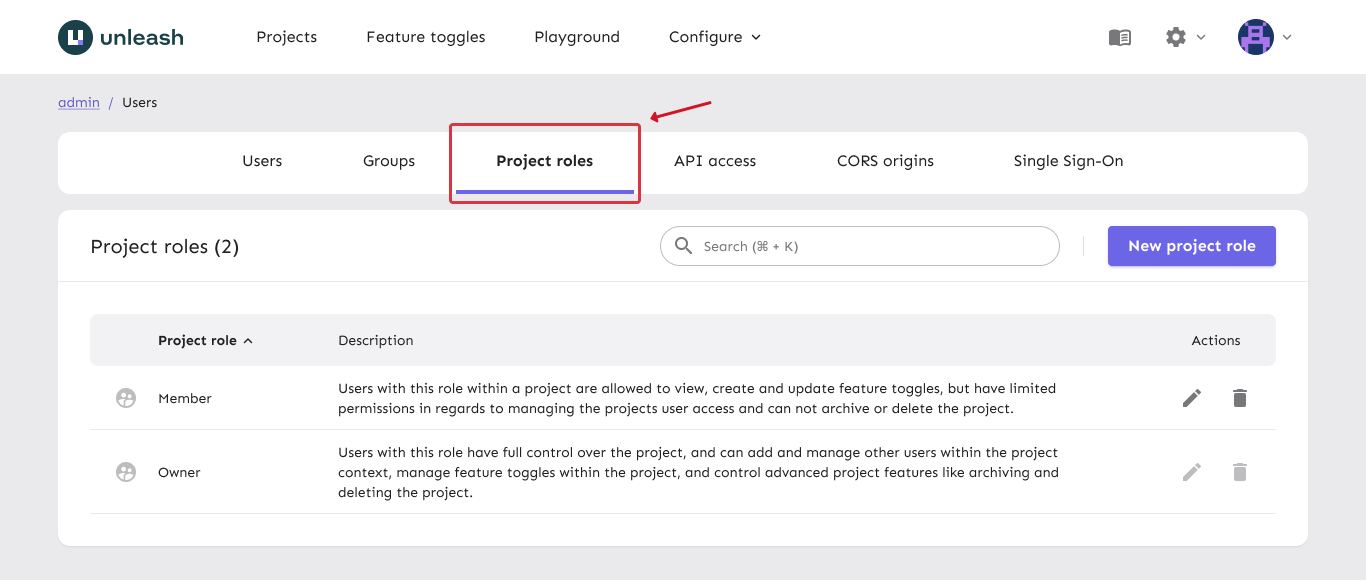Click the Member role badge icon
Viewport: 1366px width, 580px height.
click(x=126, y=398)
